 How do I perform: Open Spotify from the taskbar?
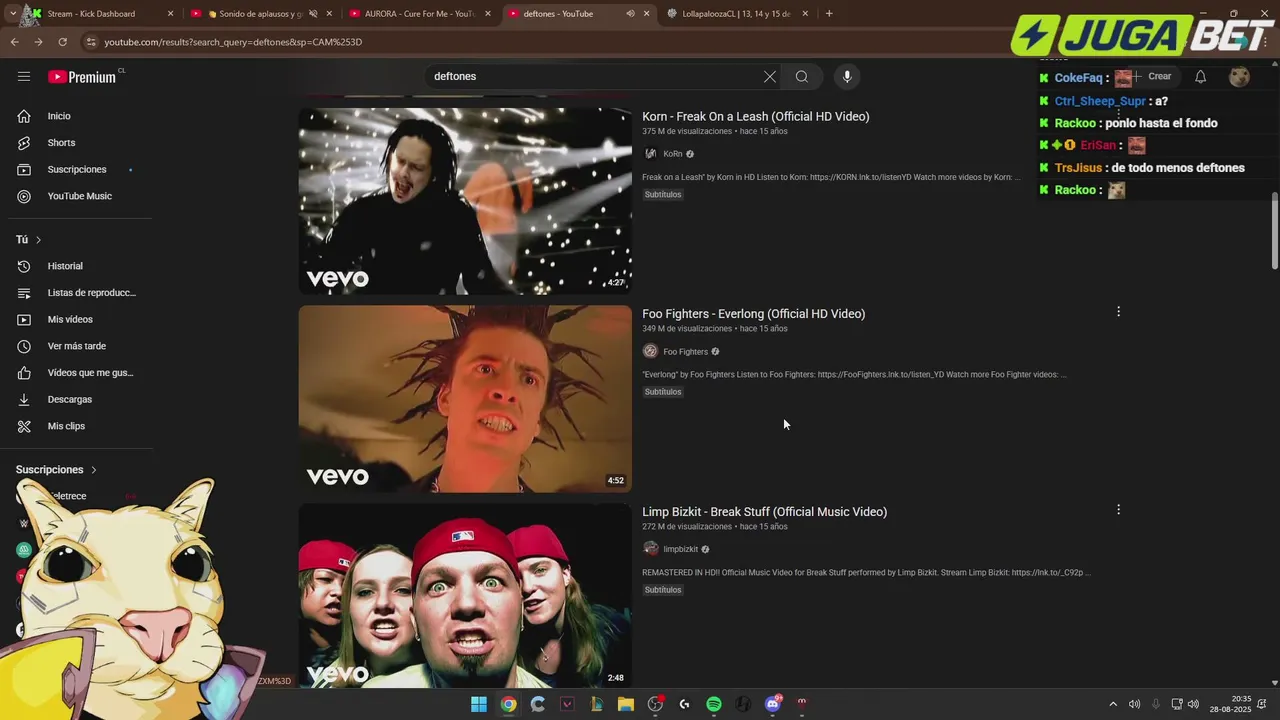click(714, 704)
